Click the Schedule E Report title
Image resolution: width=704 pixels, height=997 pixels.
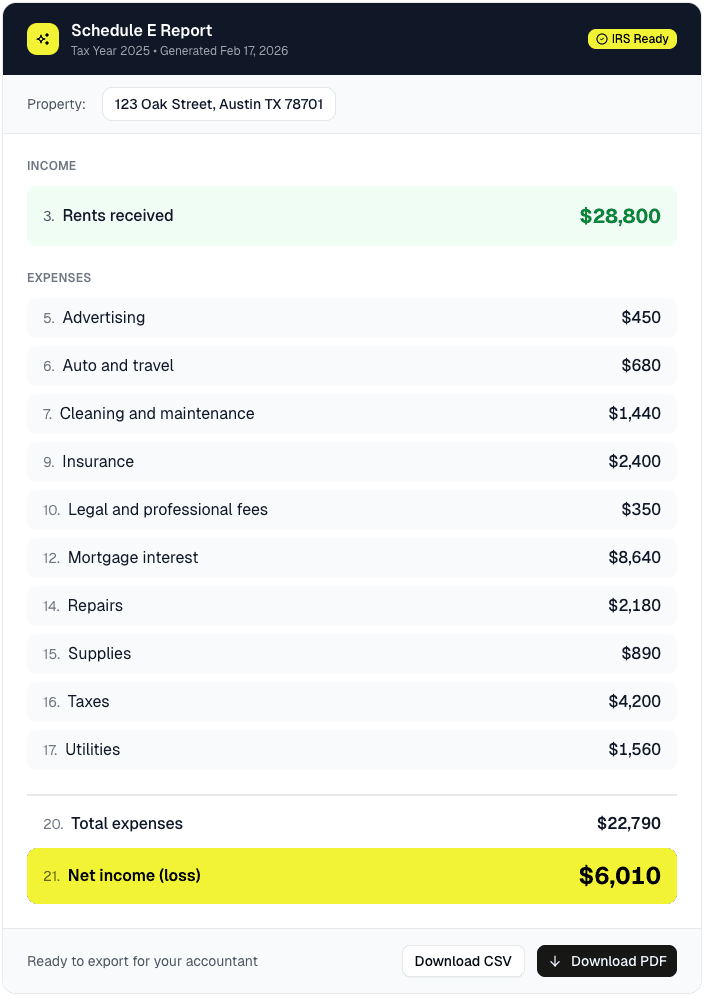tap(142, 30)
